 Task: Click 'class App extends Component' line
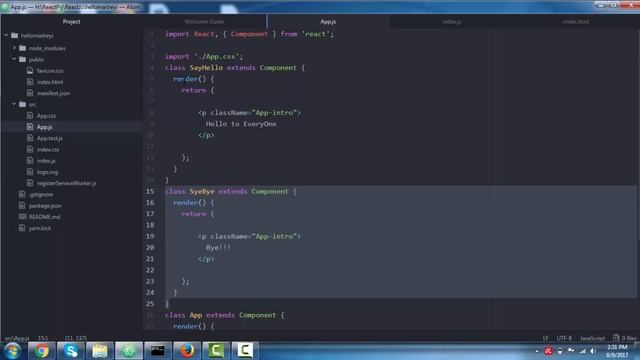(224, 315)
